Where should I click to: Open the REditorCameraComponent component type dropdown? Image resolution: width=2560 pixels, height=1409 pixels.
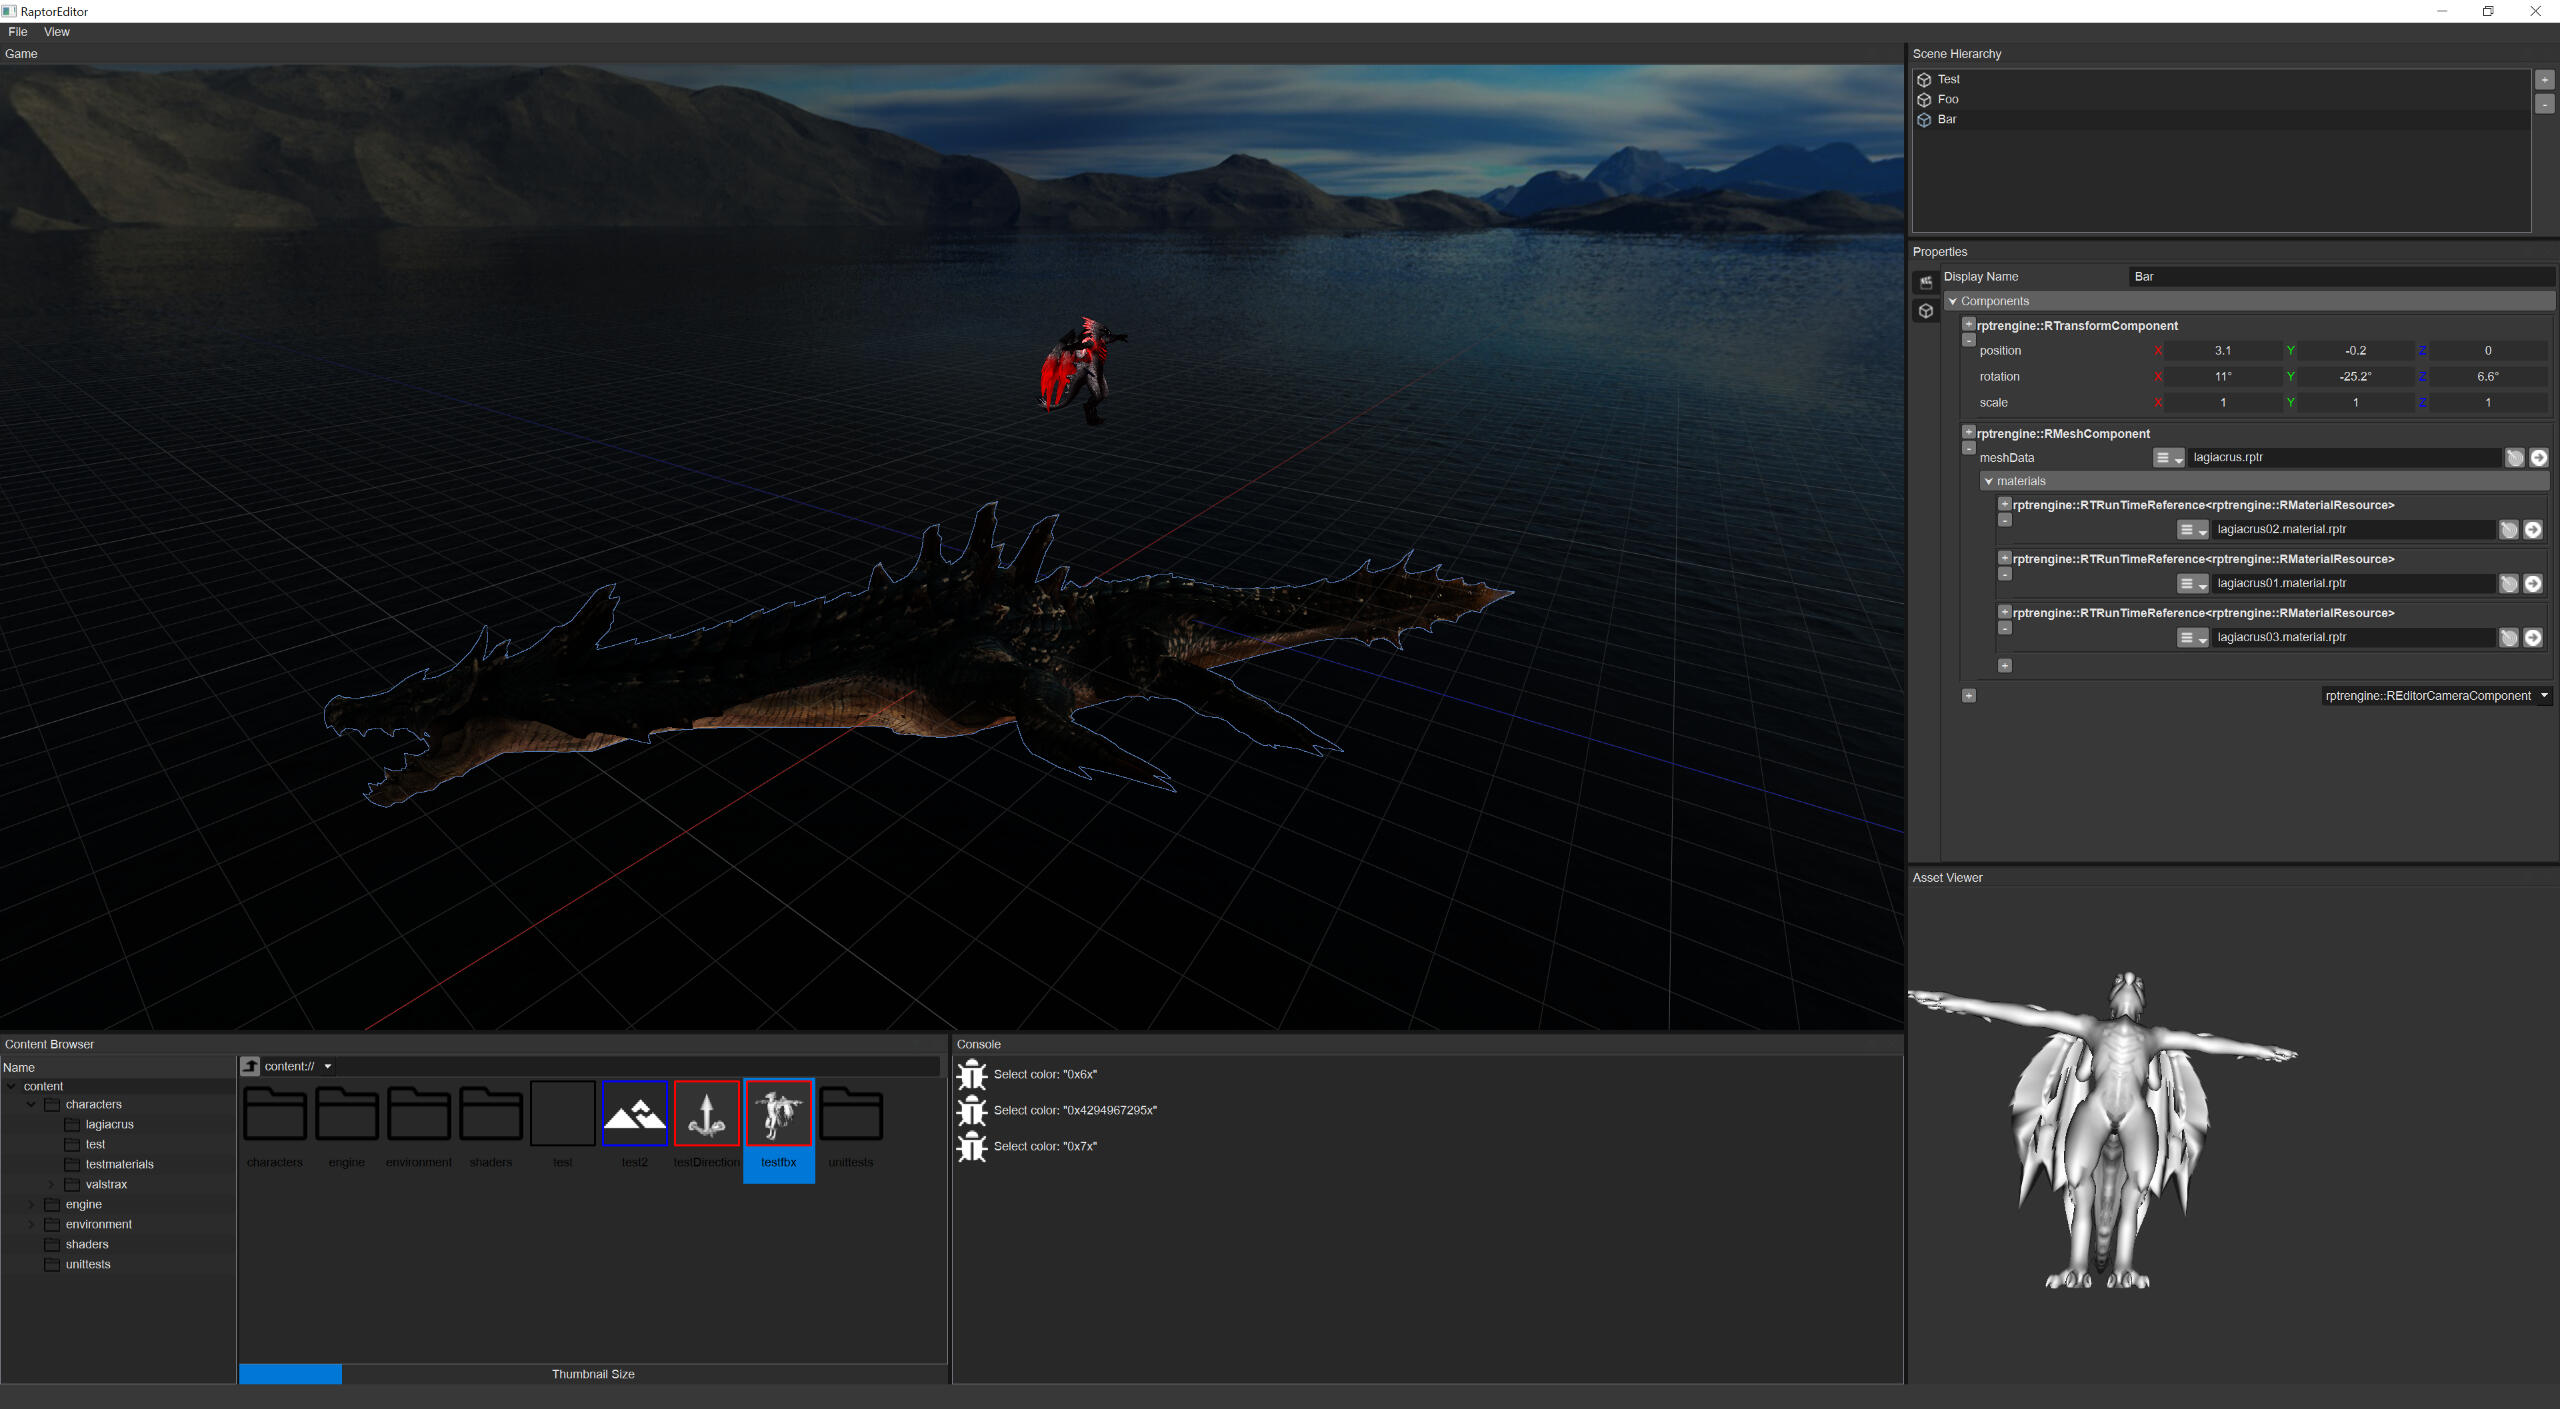[x=2437, y=696]
